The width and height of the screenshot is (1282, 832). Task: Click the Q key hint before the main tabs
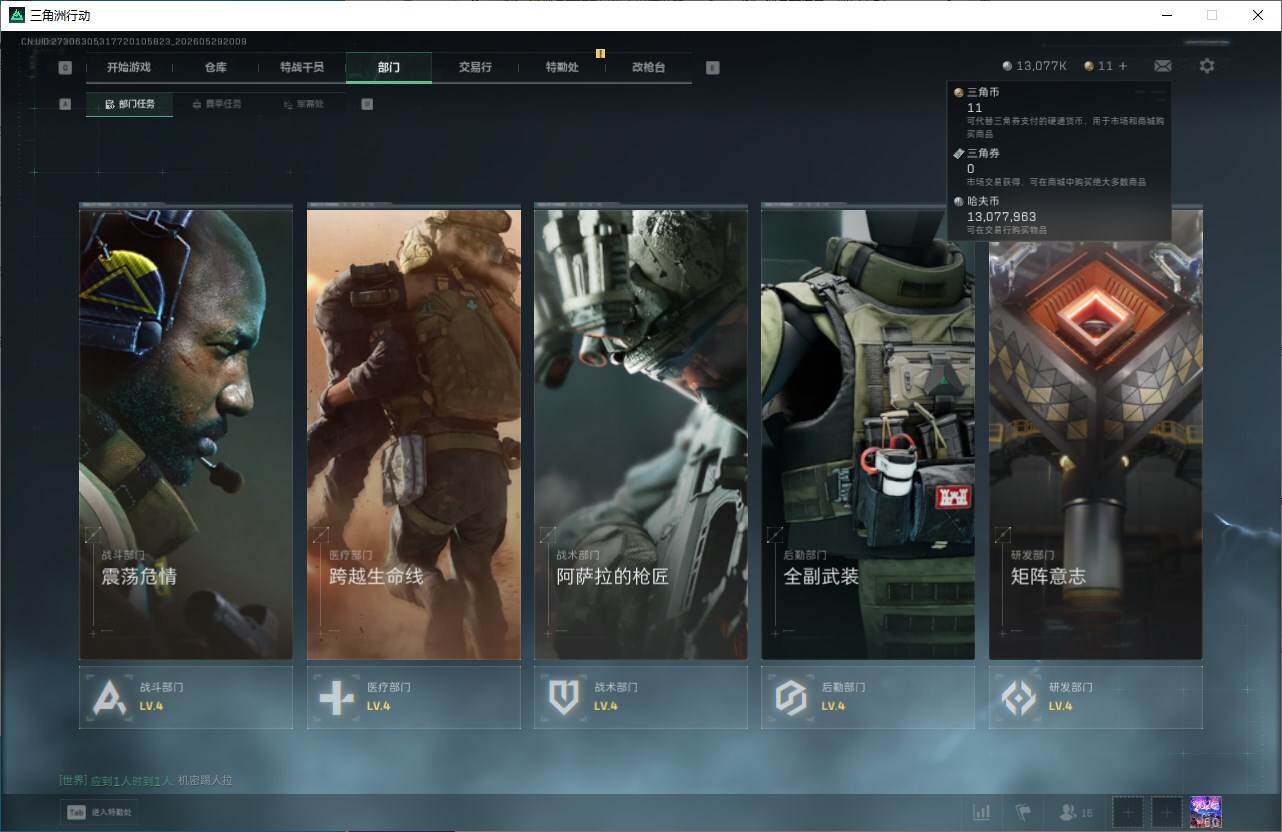coord(65,68)
